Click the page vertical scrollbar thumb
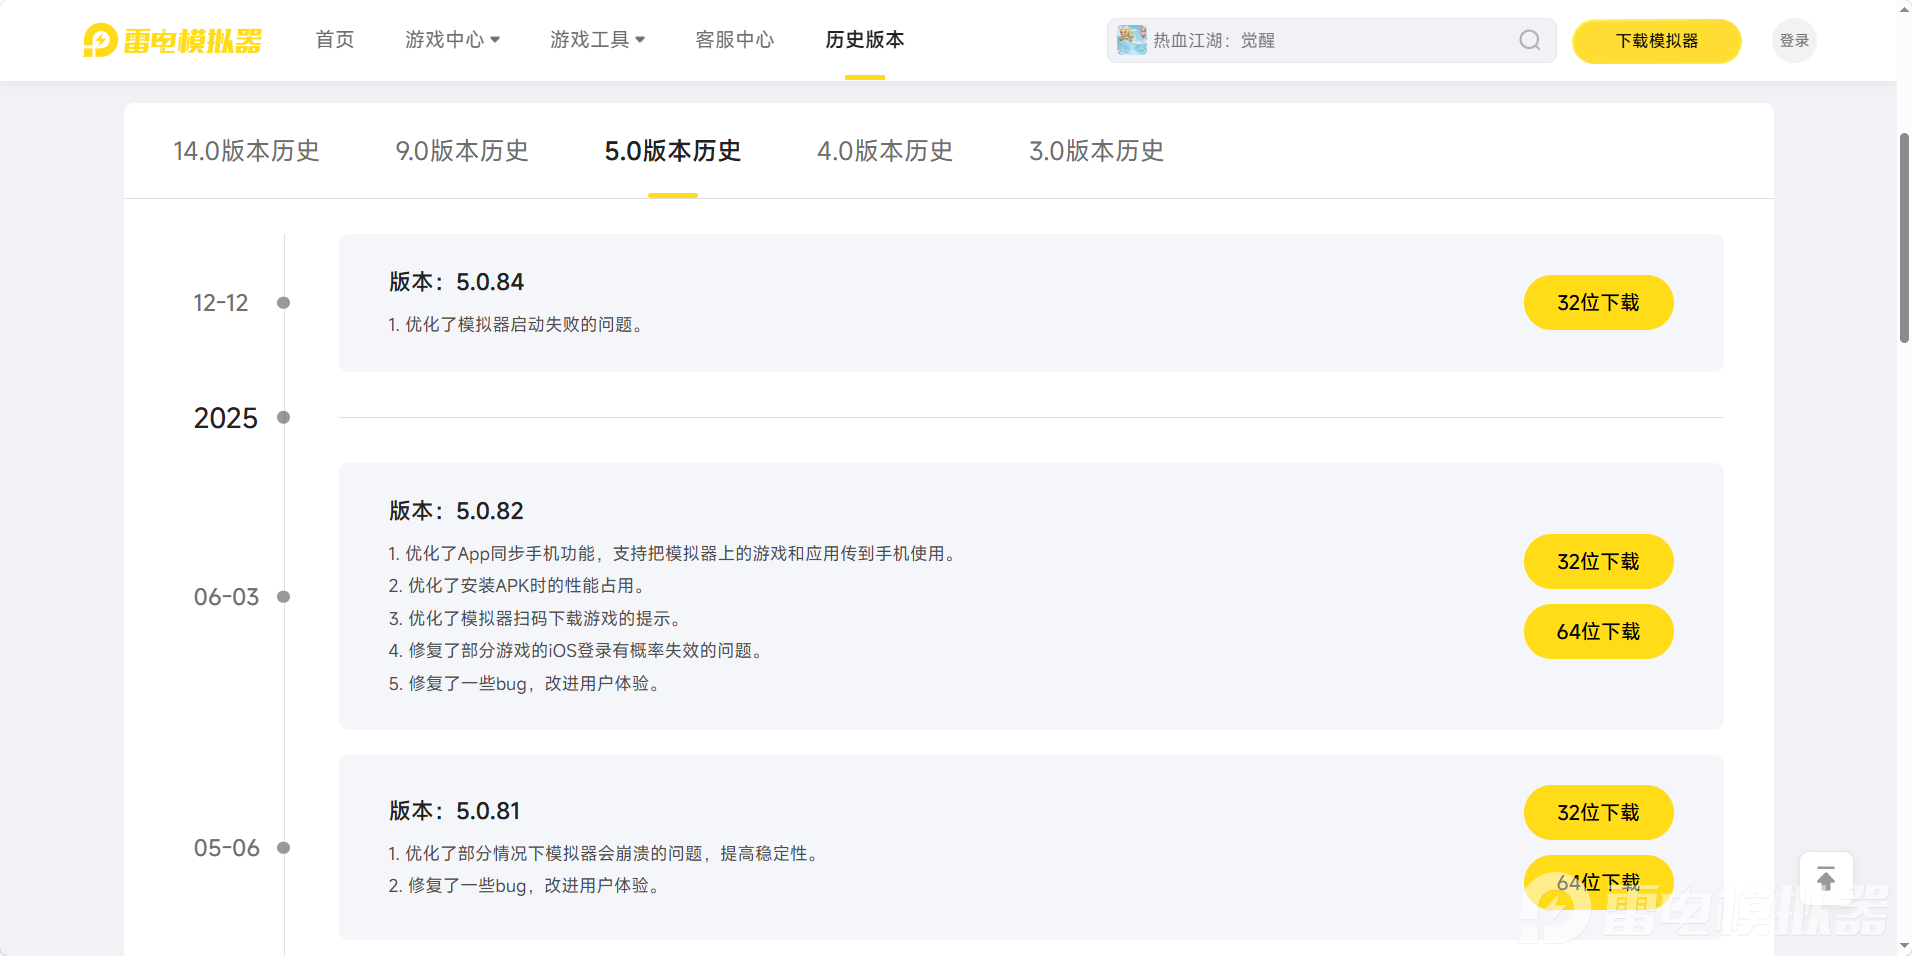 pyautogui.click(x=1904, y=238)
